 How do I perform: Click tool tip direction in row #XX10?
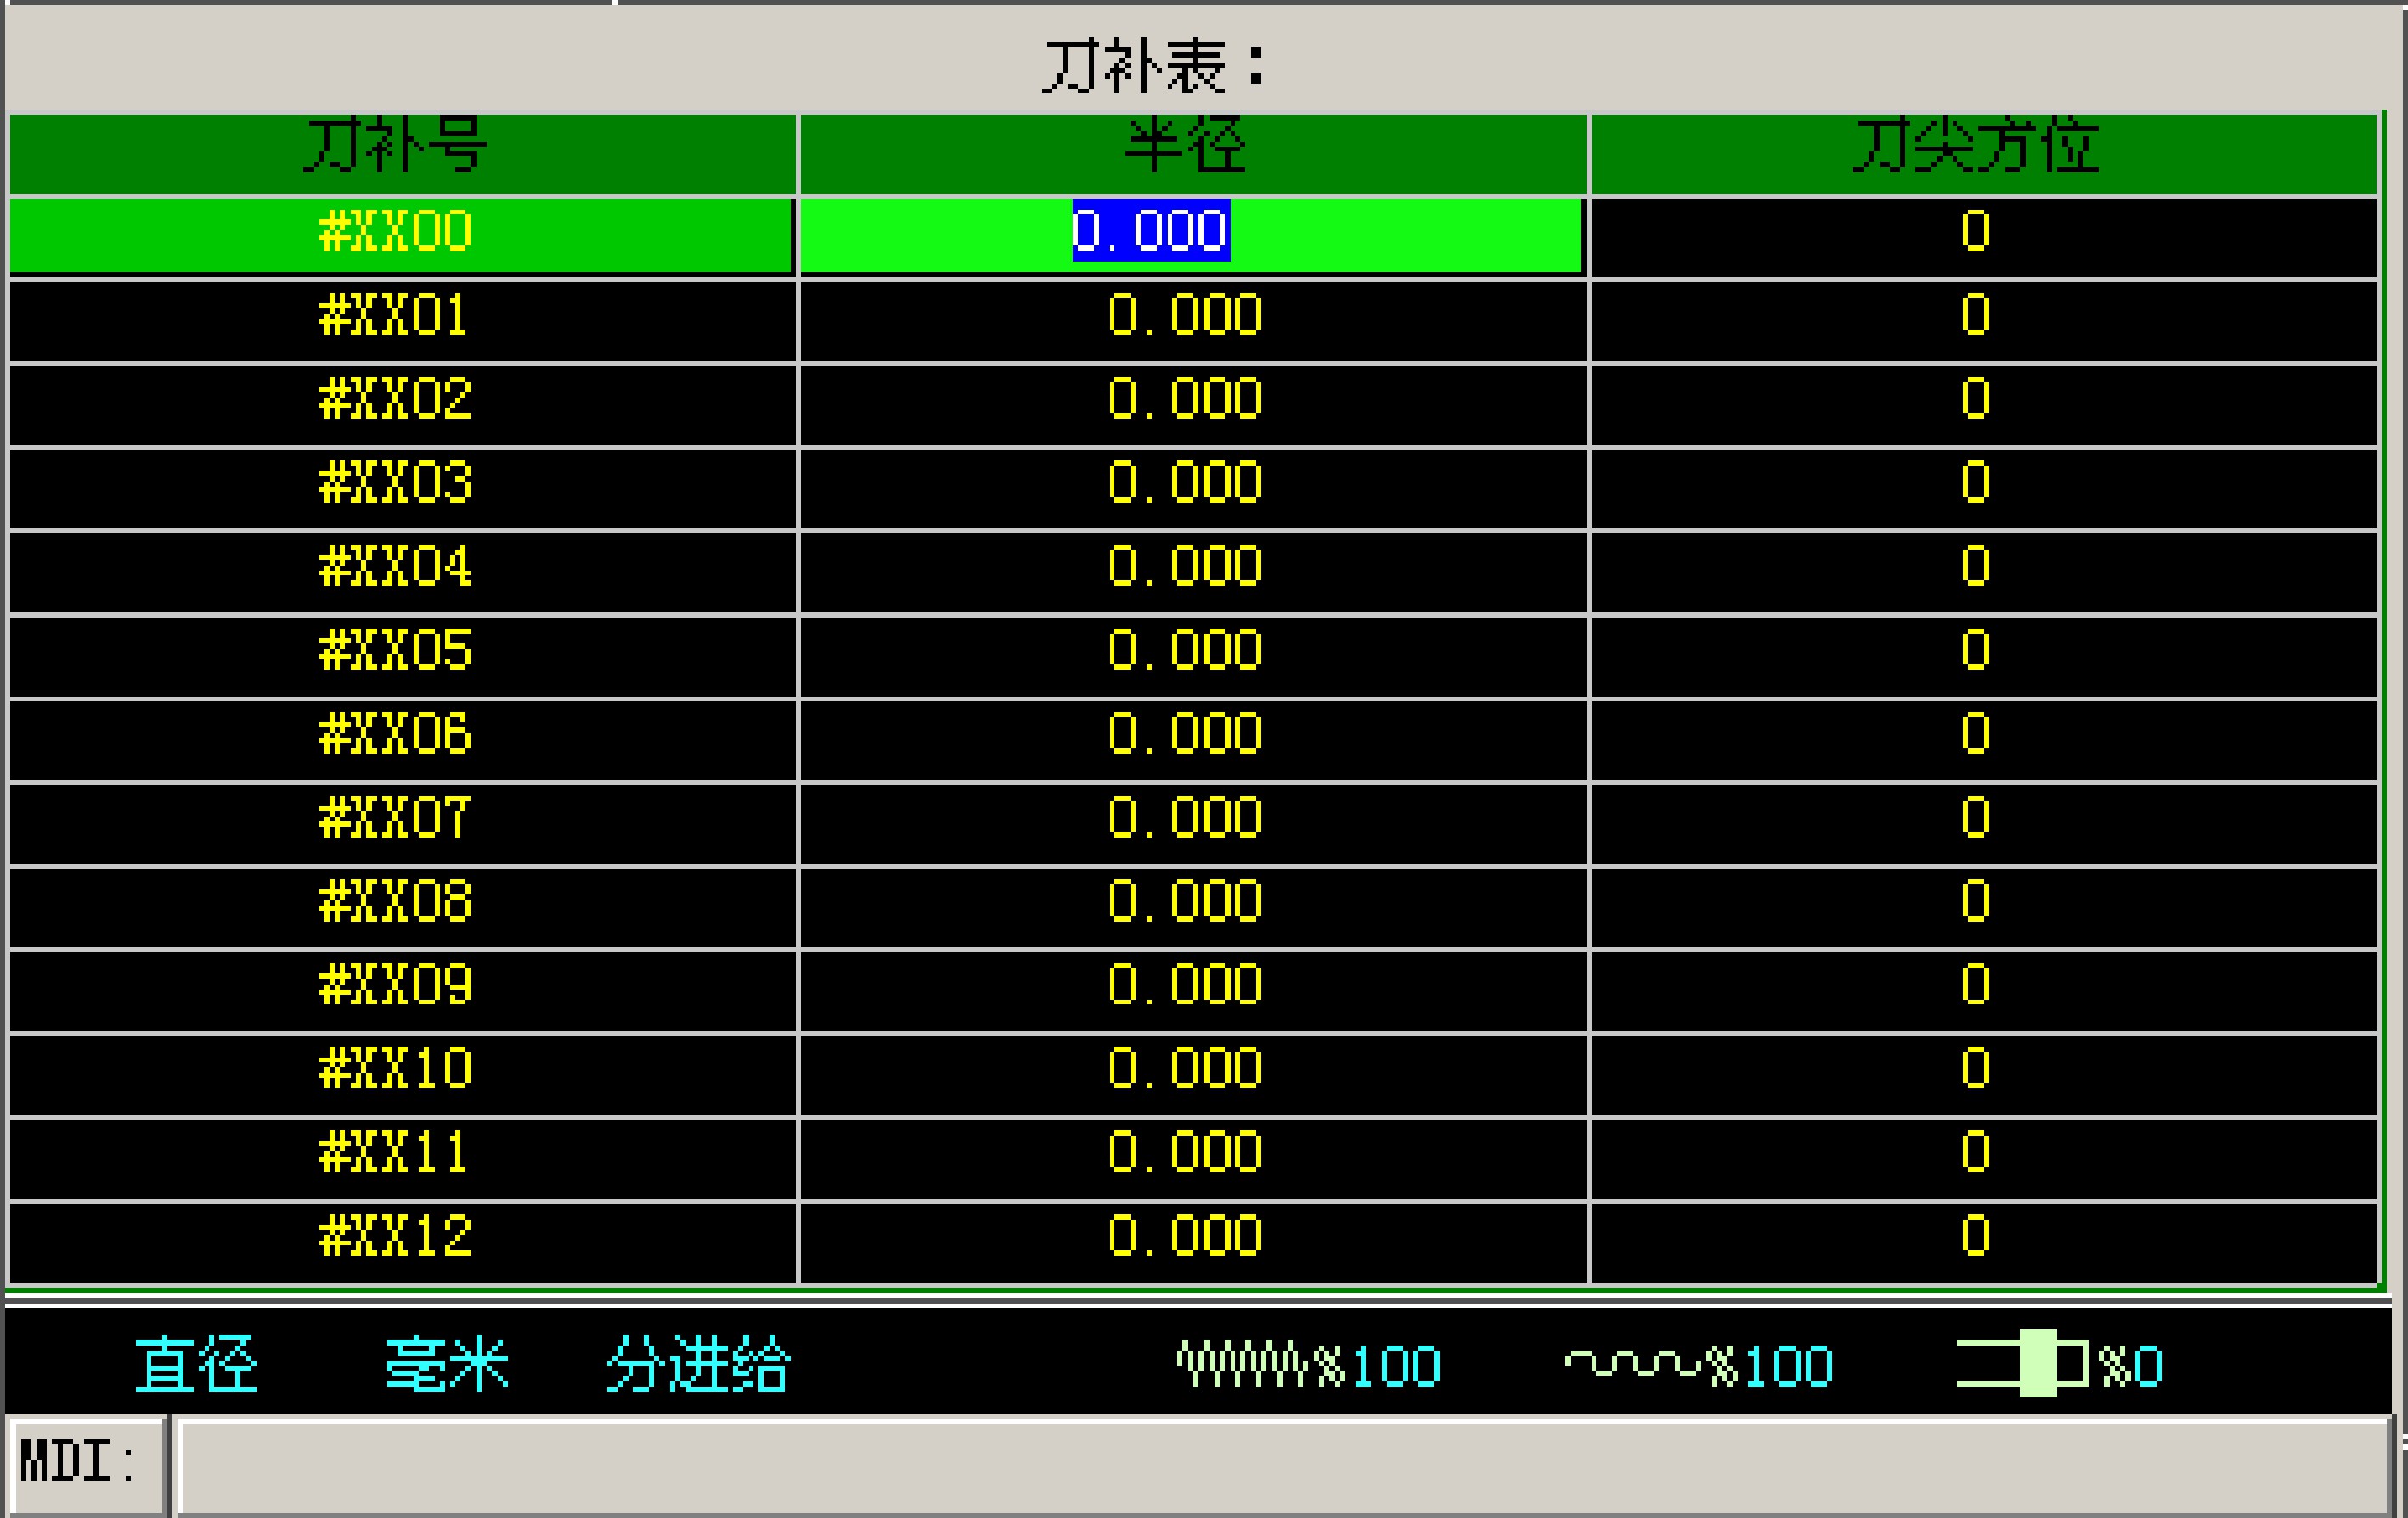click(1983, 1076)
